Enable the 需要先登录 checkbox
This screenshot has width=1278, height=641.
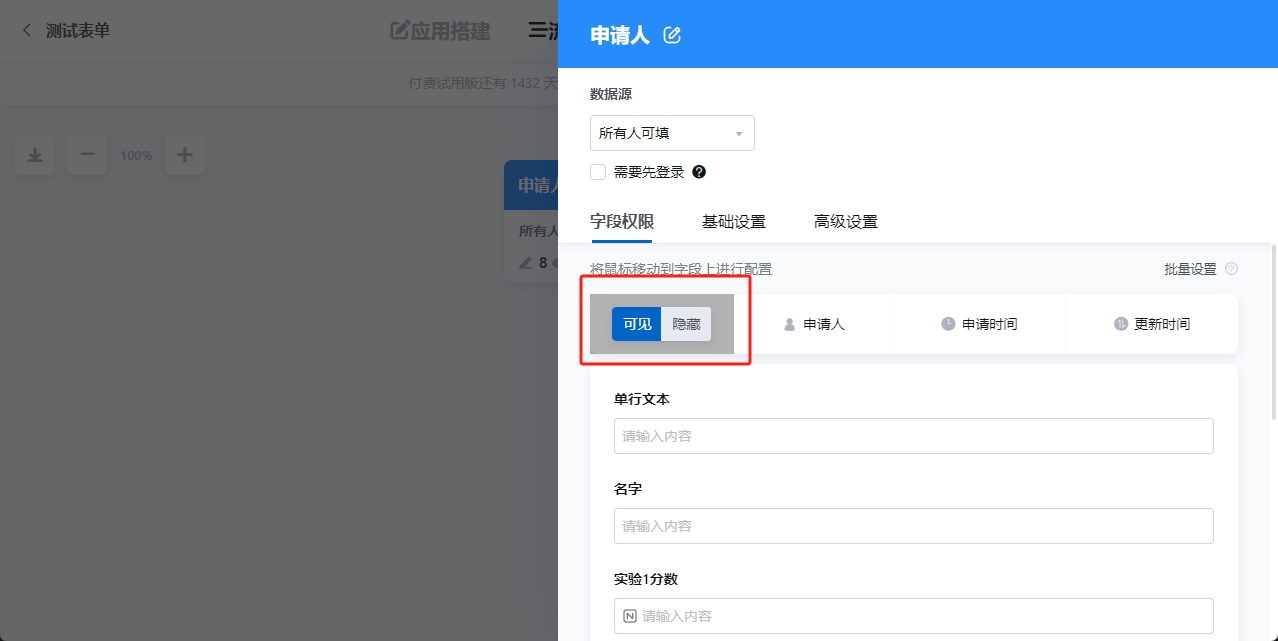pos(597,172)
